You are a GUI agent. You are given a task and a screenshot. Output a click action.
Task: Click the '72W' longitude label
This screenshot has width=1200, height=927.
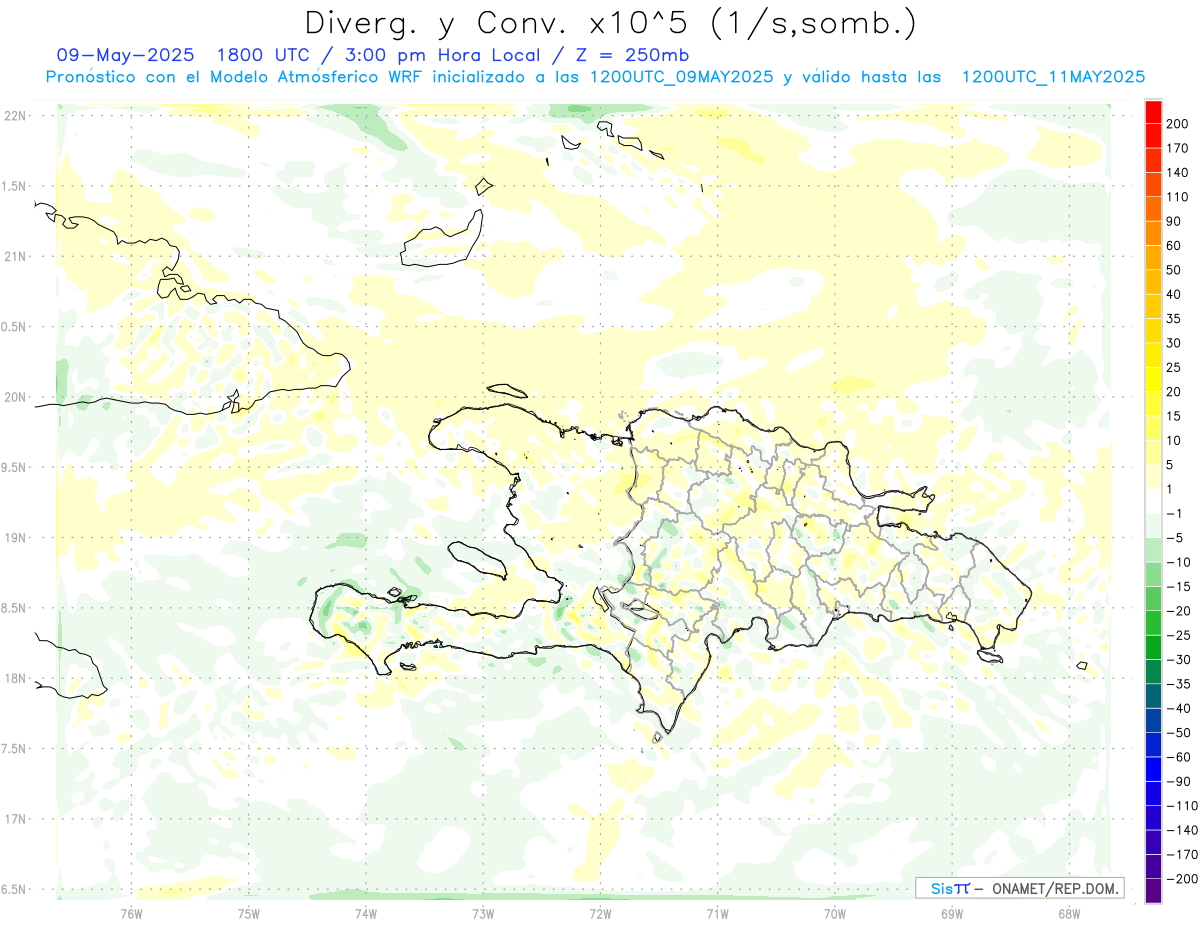[600, 913]
